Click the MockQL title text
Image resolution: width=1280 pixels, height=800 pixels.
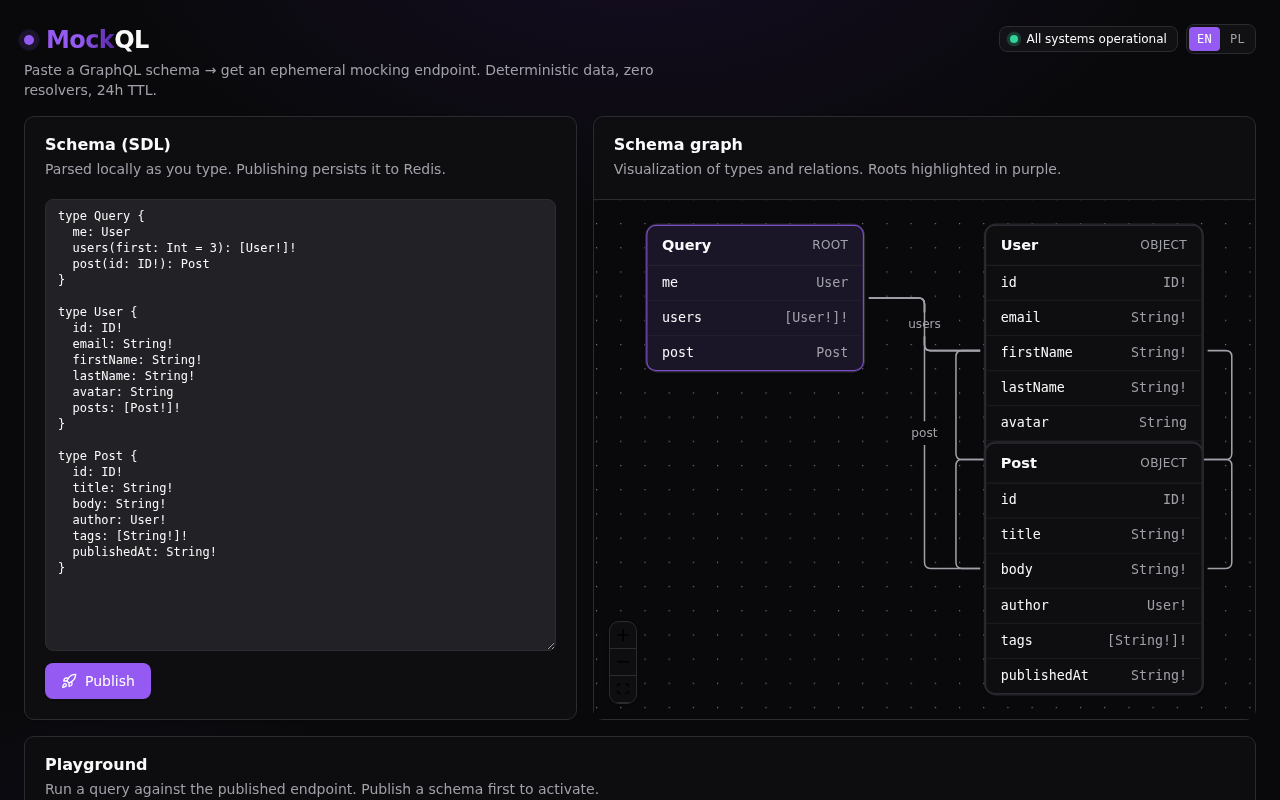[x=97, y=40]
